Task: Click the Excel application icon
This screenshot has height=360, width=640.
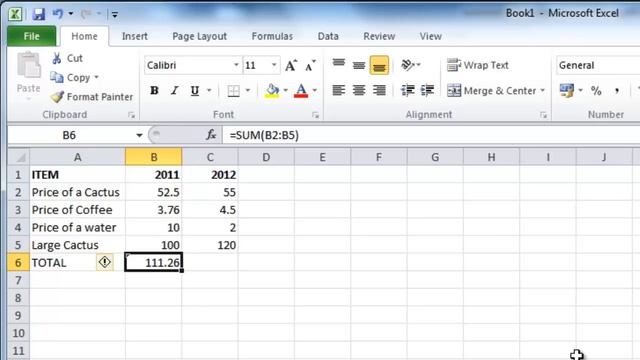Action: 16,14
